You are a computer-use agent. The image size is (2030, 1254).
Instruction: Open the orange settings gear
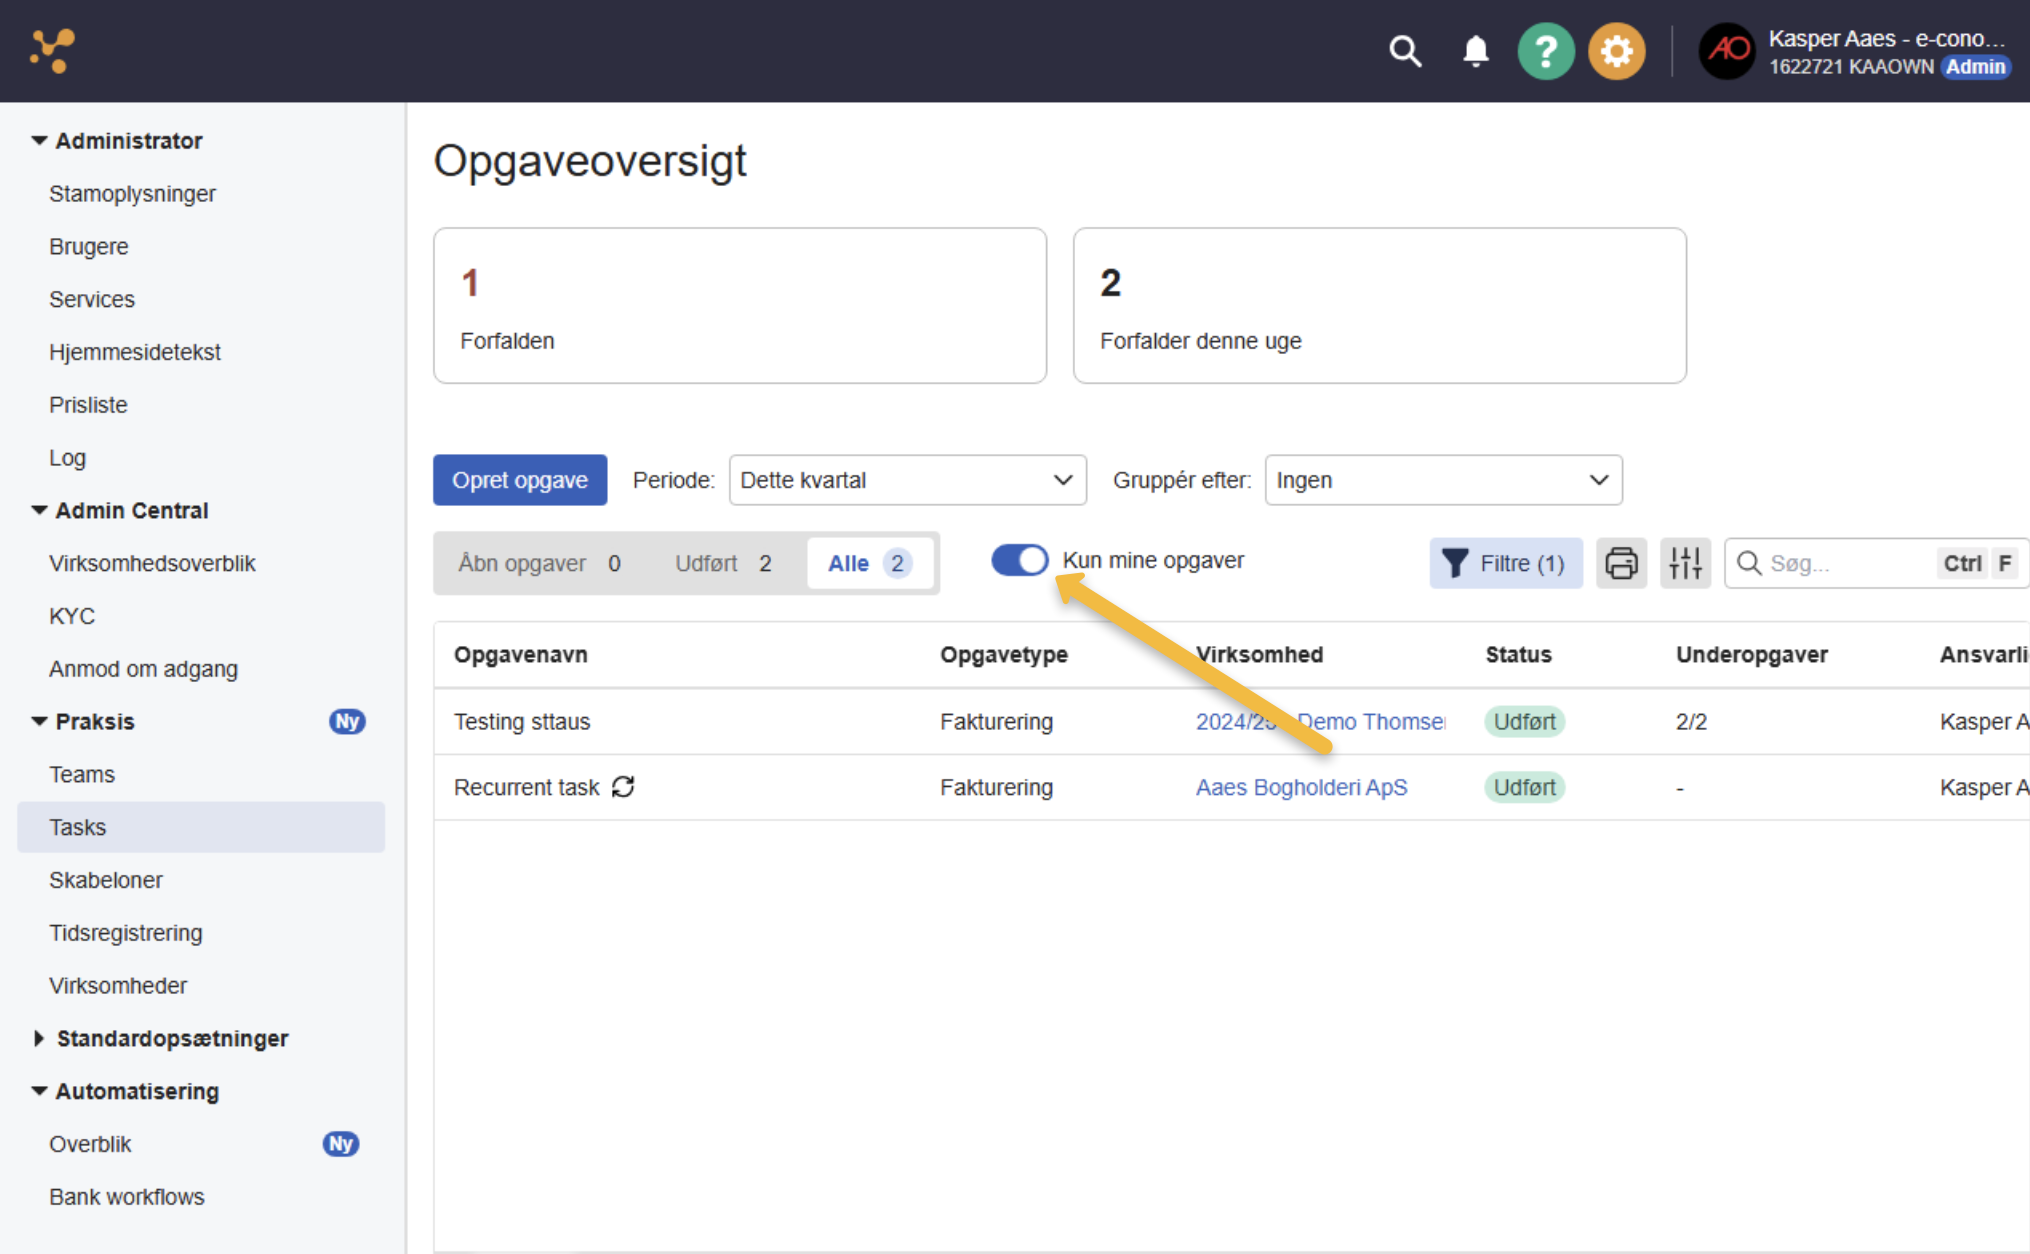(x=1616, y=51)
